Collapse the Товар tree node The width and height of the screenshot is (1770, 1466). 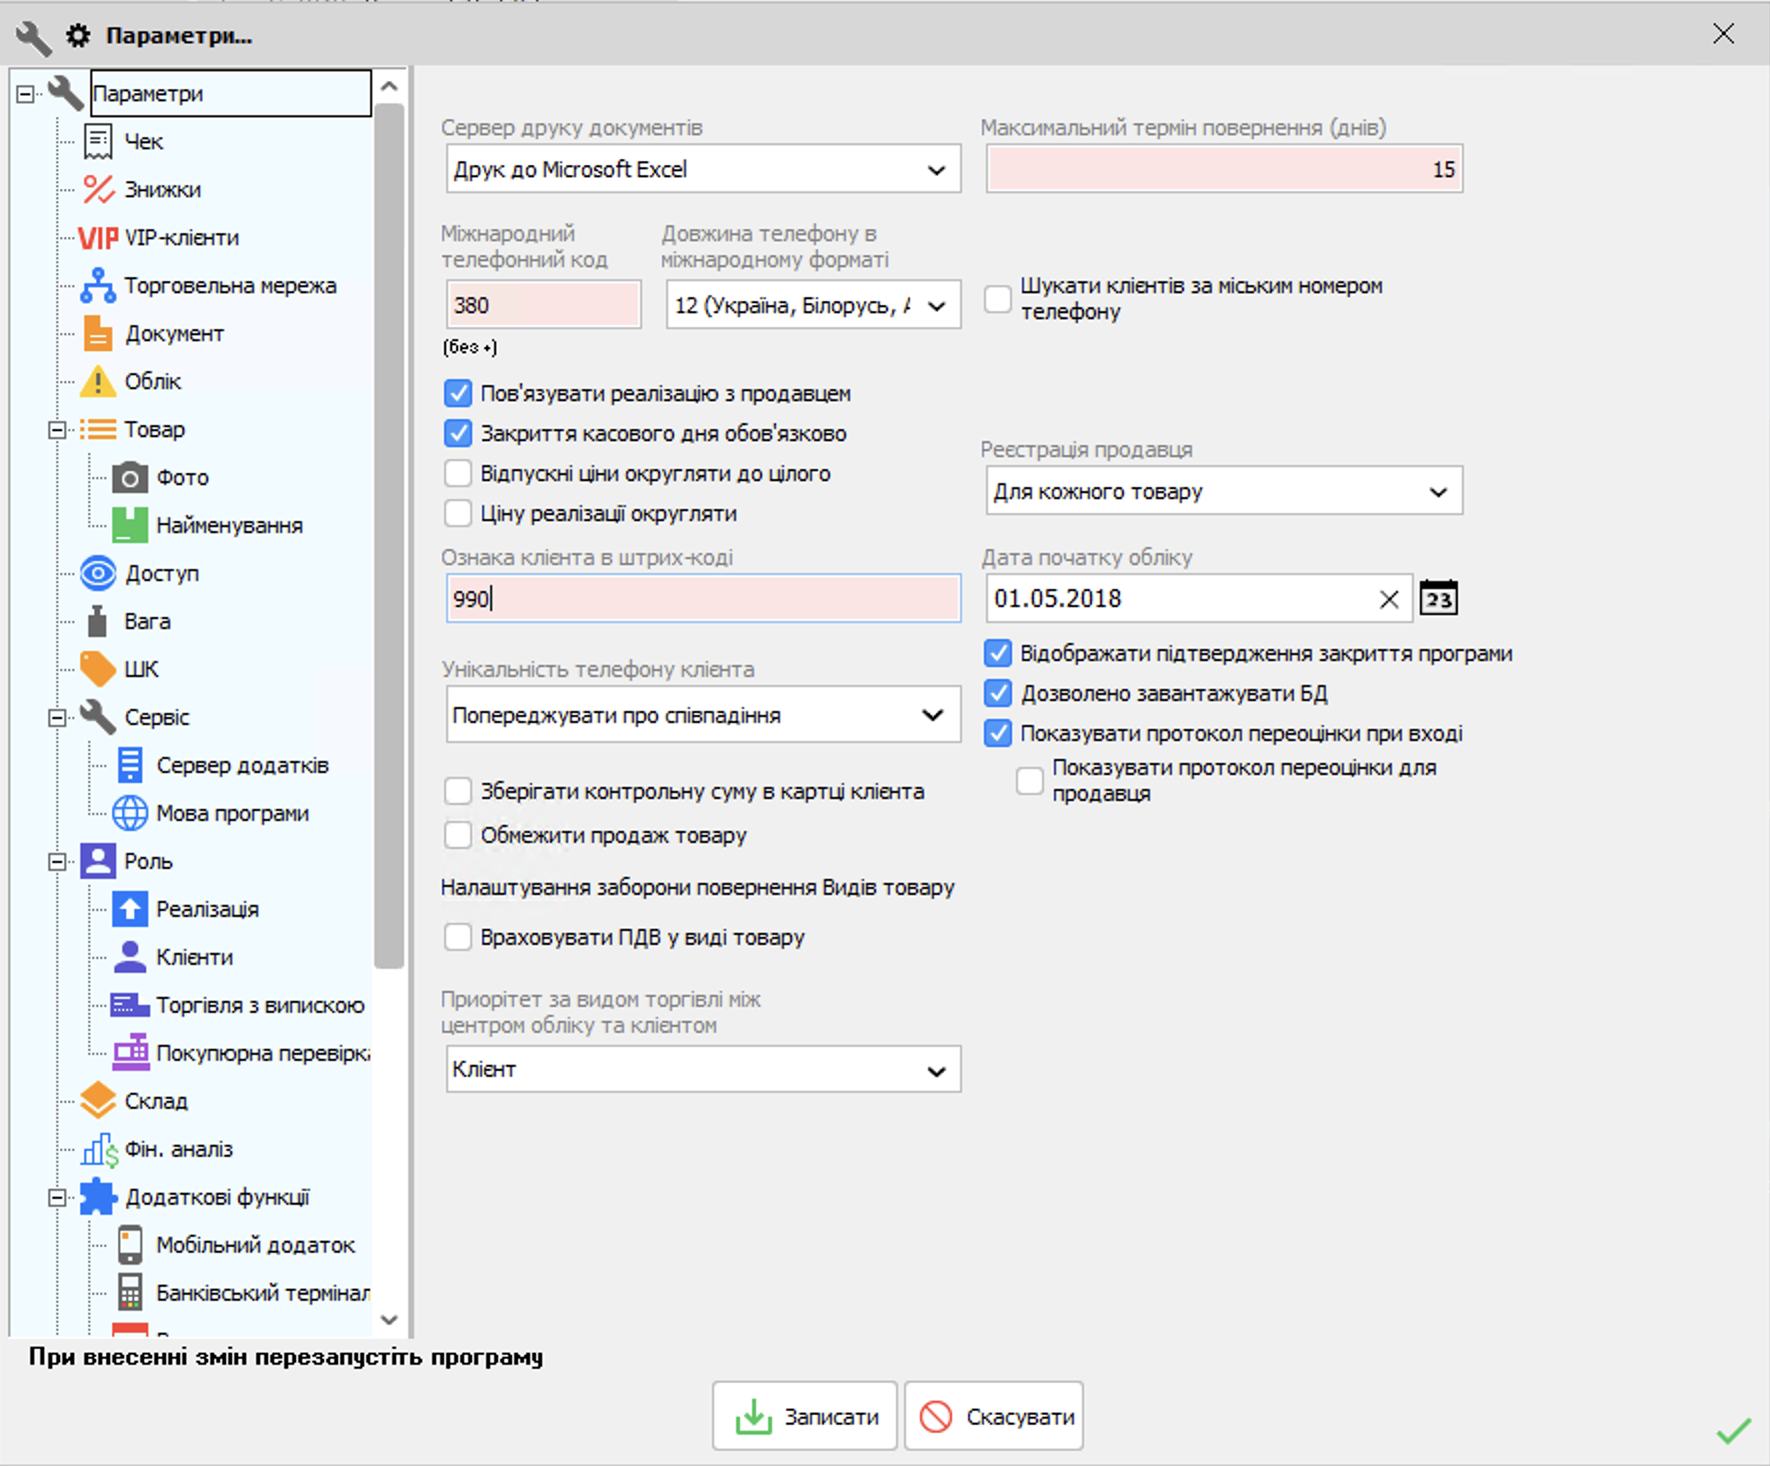click(x=58, y=430)
